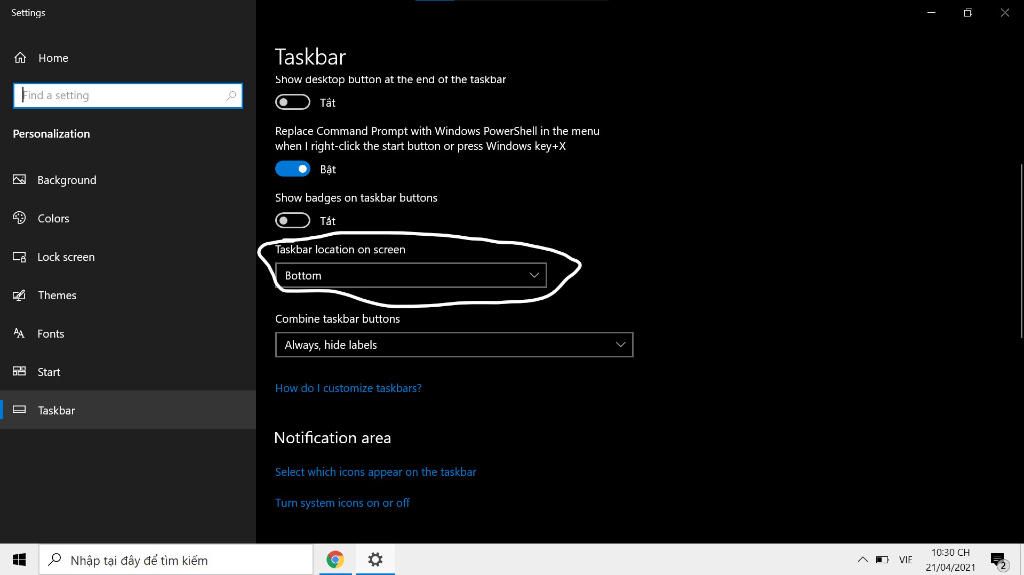1024x575 pixels.
Task: Click the Settings gear on the taskbar
Action: [375, 559]
